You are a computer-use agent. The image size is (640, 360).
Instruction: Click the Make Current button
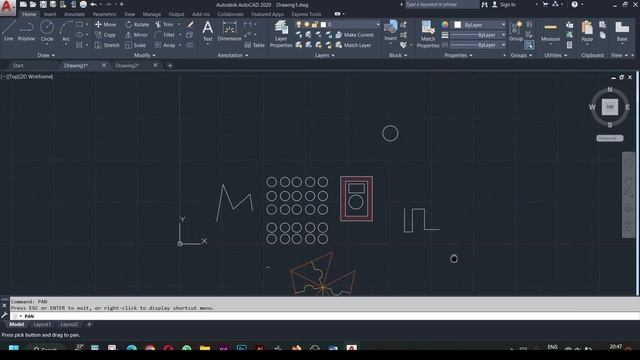[354, 35]
